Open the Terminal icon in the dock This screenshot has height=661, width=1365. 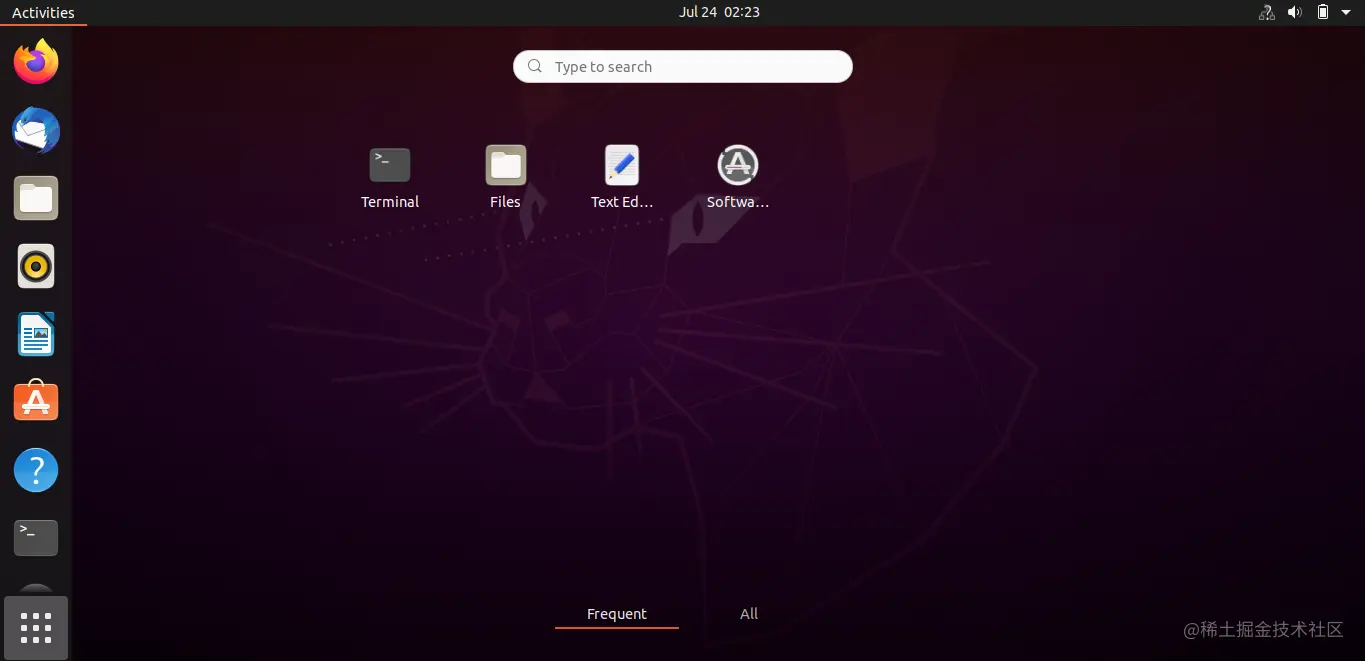[36, 537]
